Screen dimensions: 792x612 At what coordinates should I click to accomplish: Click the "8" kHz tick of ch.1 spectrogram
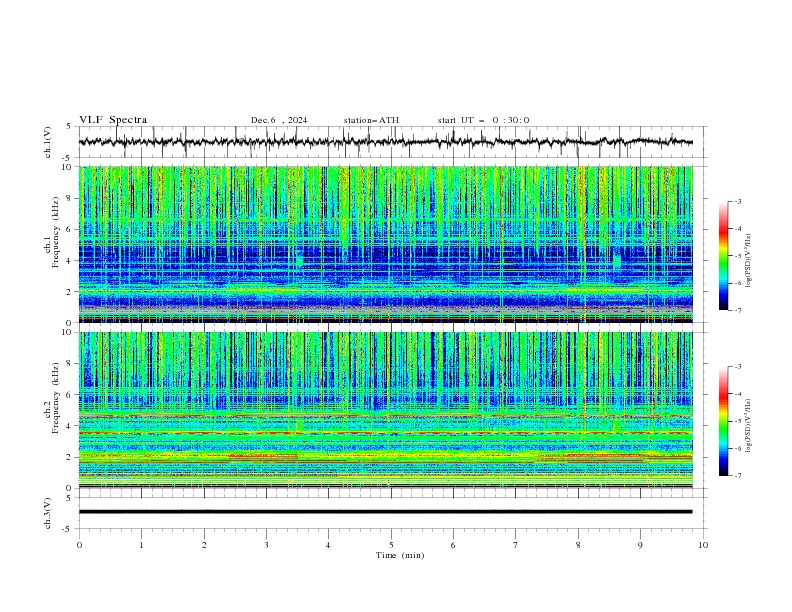click(71, 198)
